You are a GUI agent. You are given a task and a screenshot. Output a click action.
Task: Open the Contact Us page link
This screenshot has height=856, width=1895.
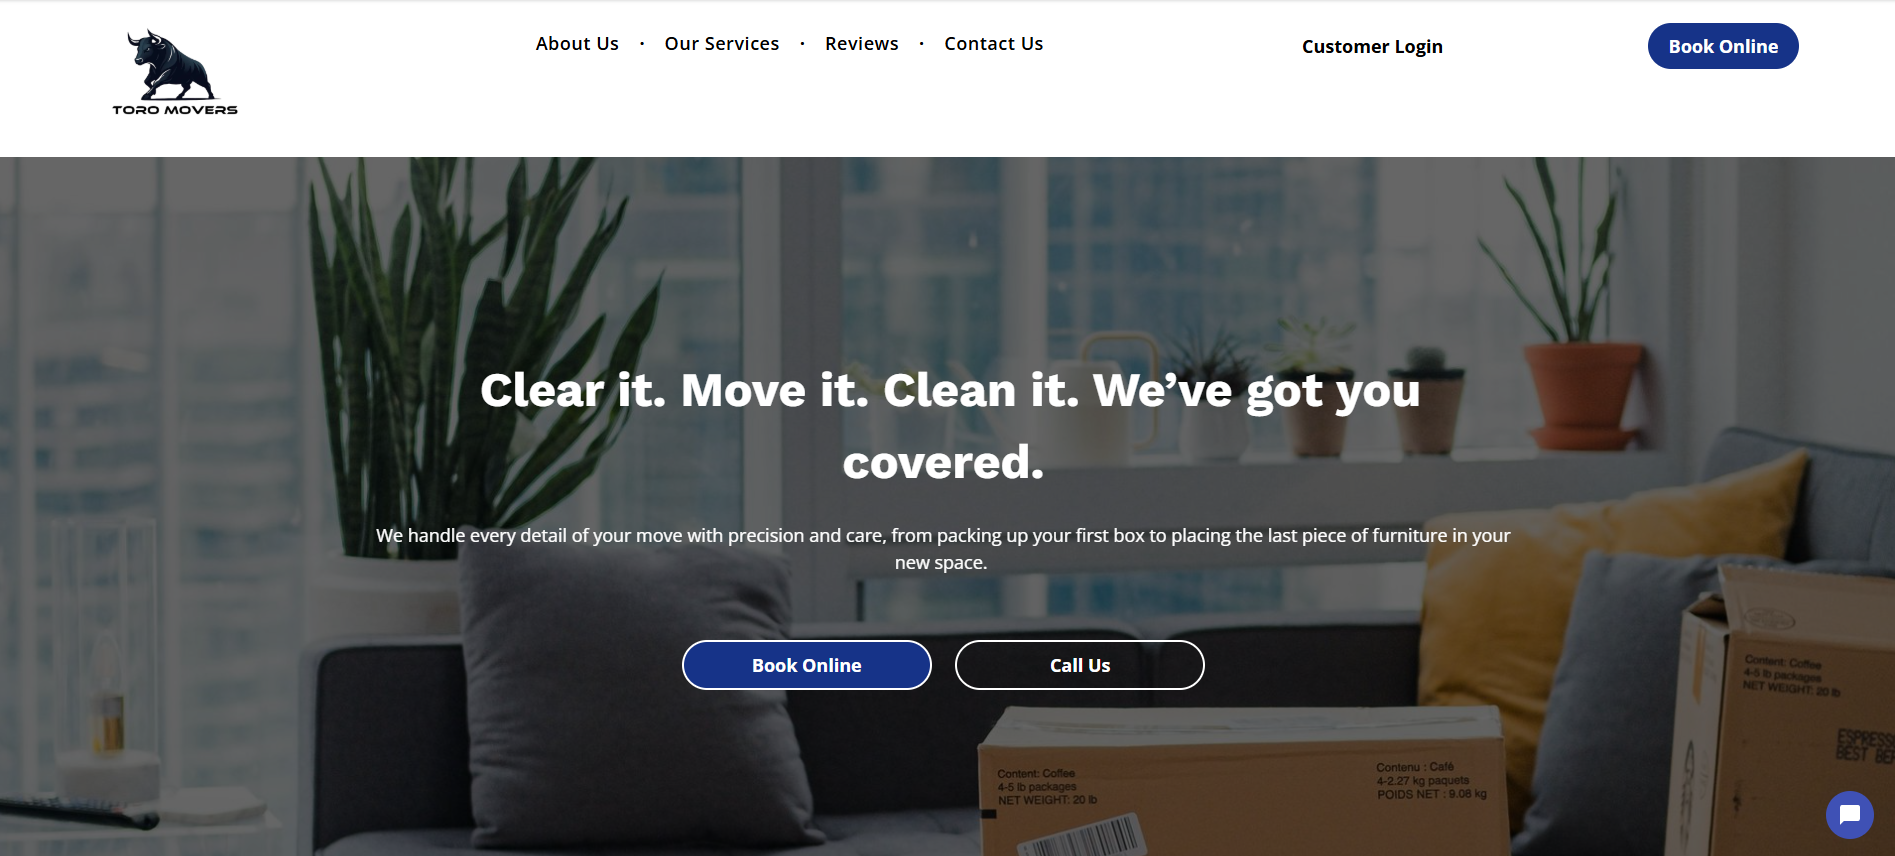click(994, 44)
